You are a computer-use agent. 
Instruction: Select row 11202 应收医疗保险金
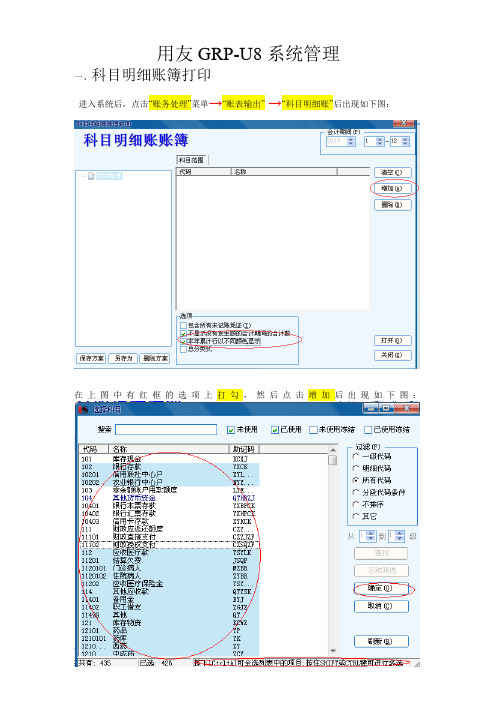pyautogui.click(x=169, y=584)
